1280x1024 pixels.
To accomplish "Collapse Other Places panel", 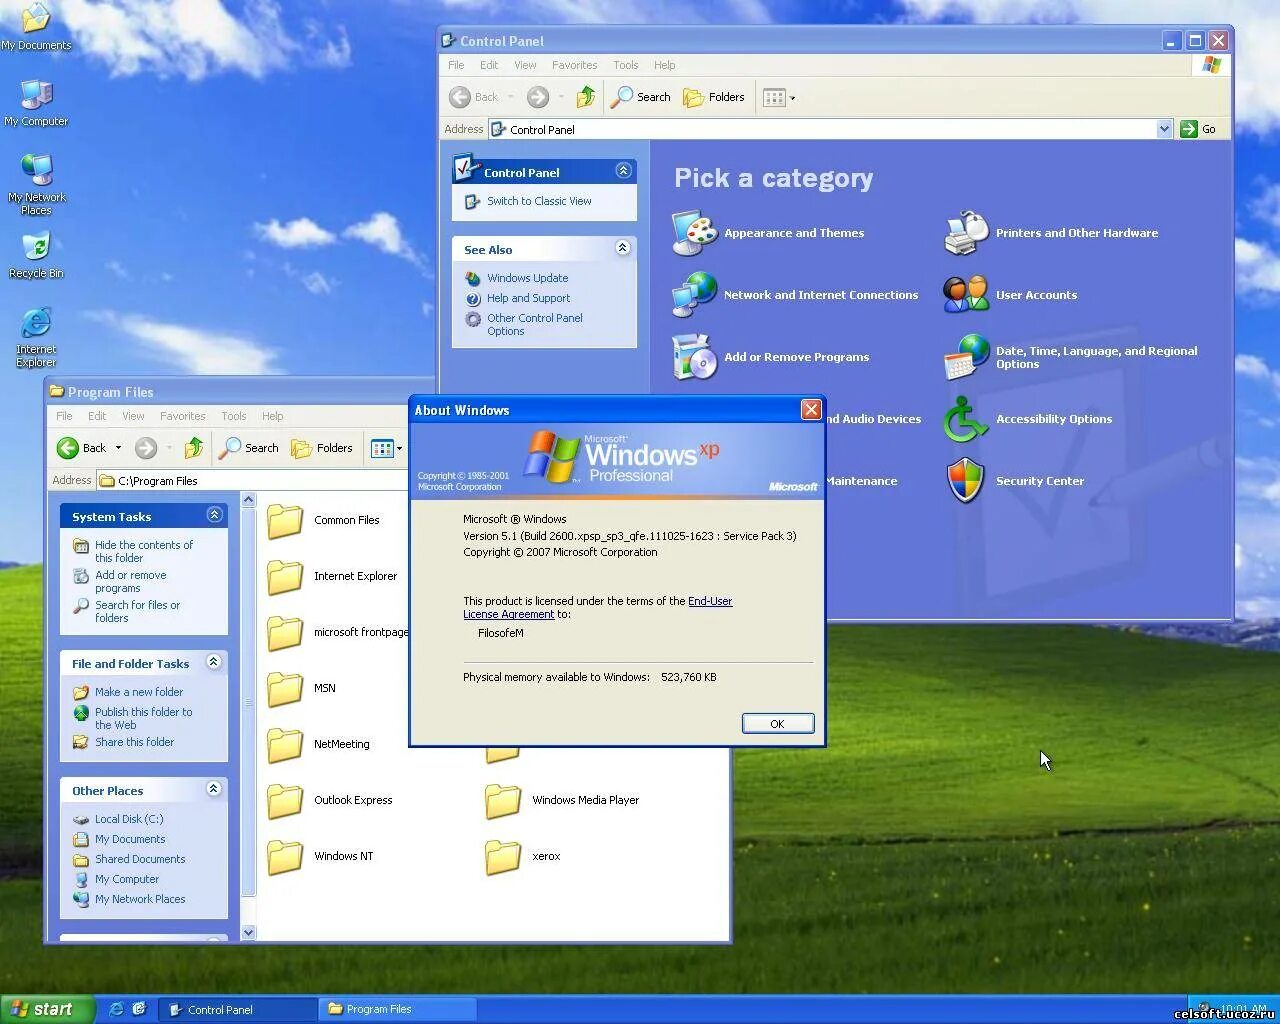I will (x=213, y=789).
